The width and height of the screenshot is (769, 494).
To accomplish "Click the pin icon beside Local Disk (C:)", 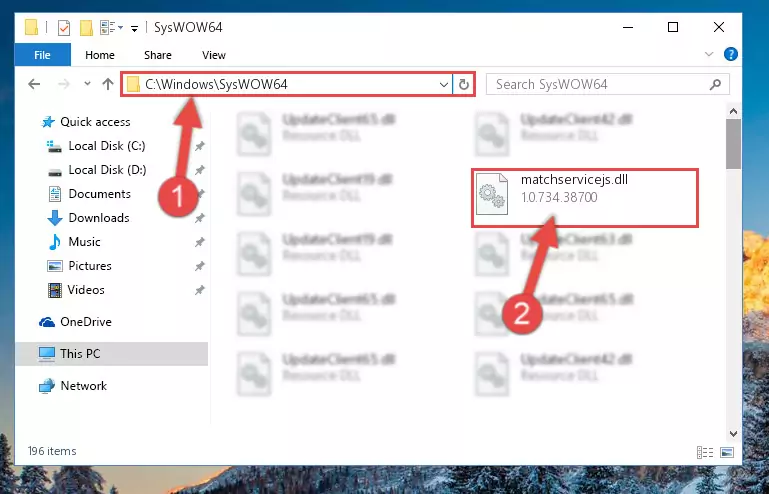I will click(x=200, y=146).
